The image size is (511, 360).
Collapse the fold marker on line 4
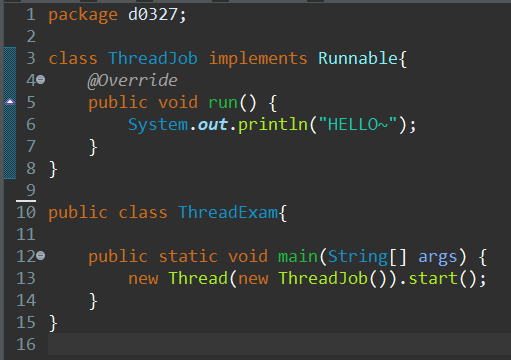click(x=41, y=80)
